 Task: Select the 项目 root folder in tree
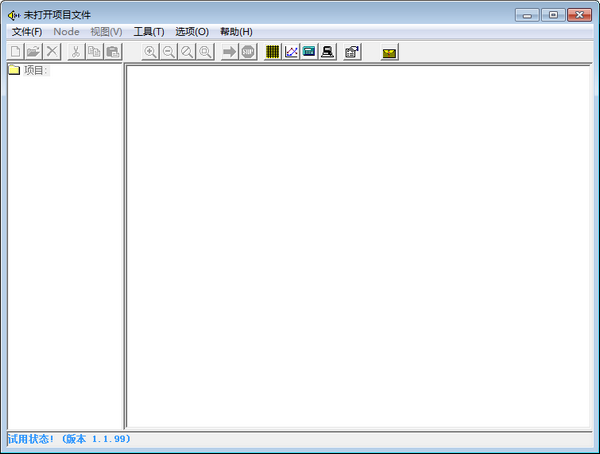pyautogui.click(x=35, y=70)
